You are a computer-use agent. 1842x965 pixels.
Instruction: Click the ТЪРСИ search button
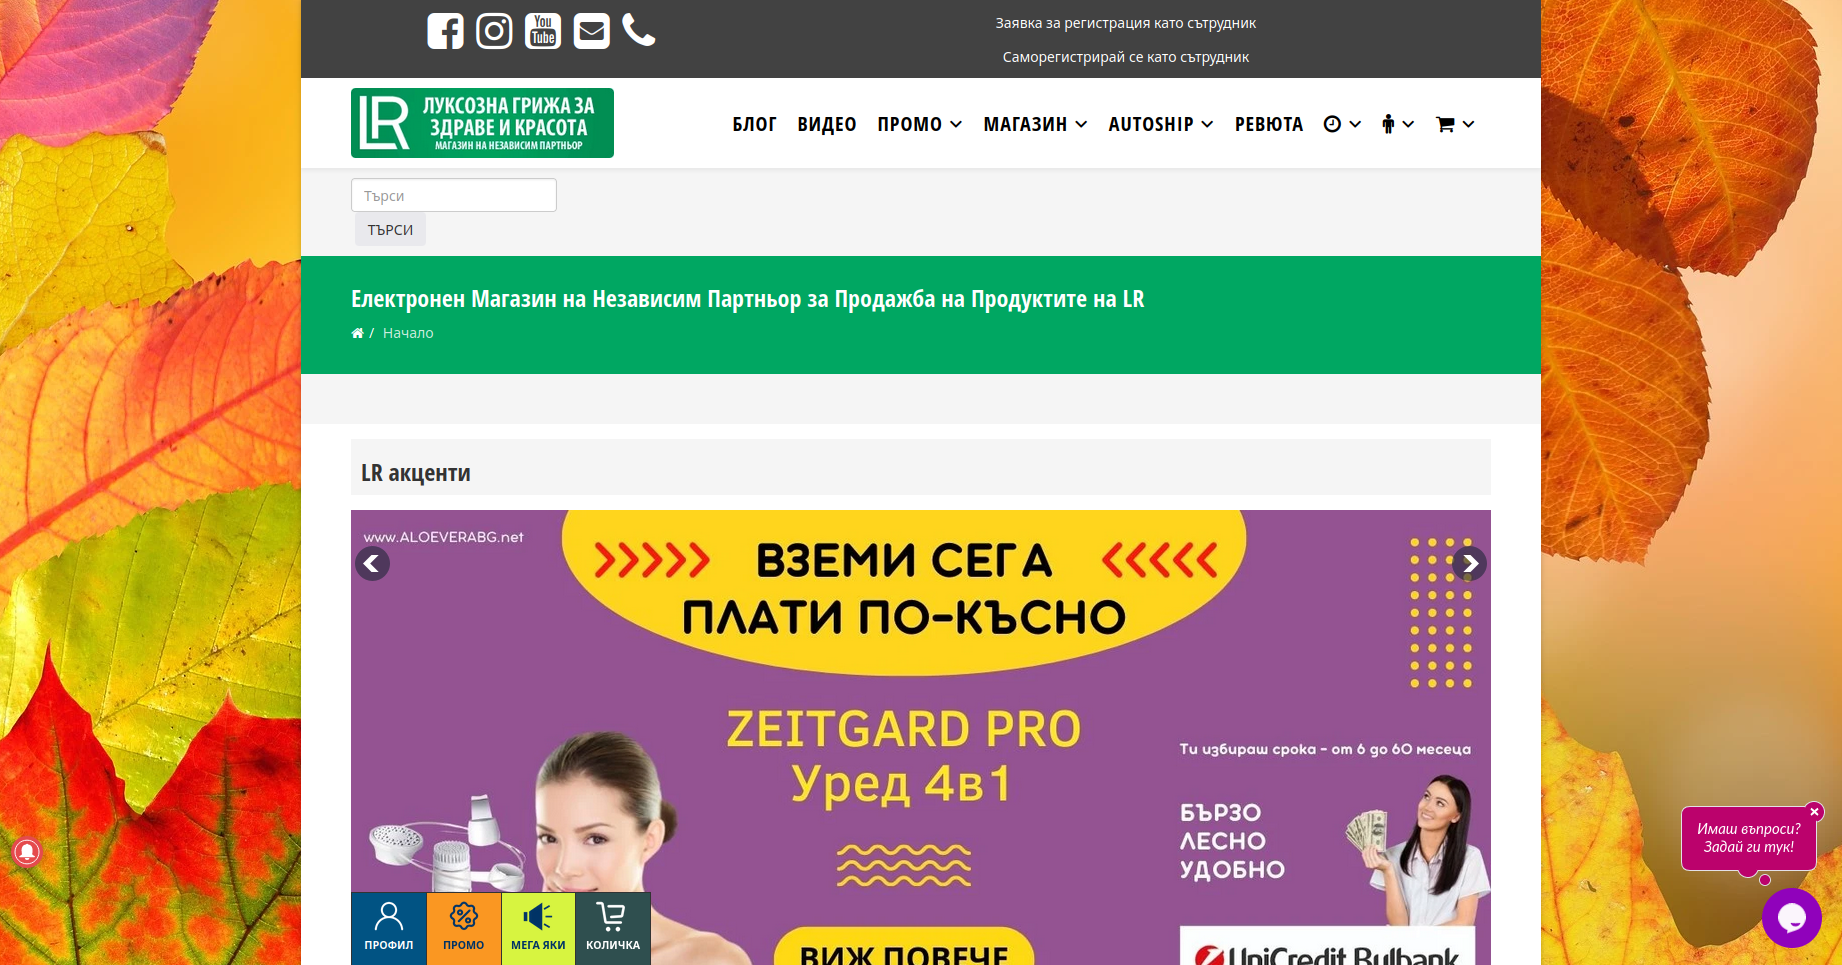point(390,229)
